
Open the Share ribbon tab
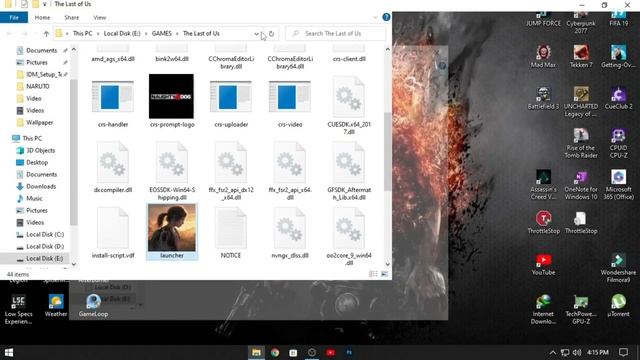pos(71,18)
